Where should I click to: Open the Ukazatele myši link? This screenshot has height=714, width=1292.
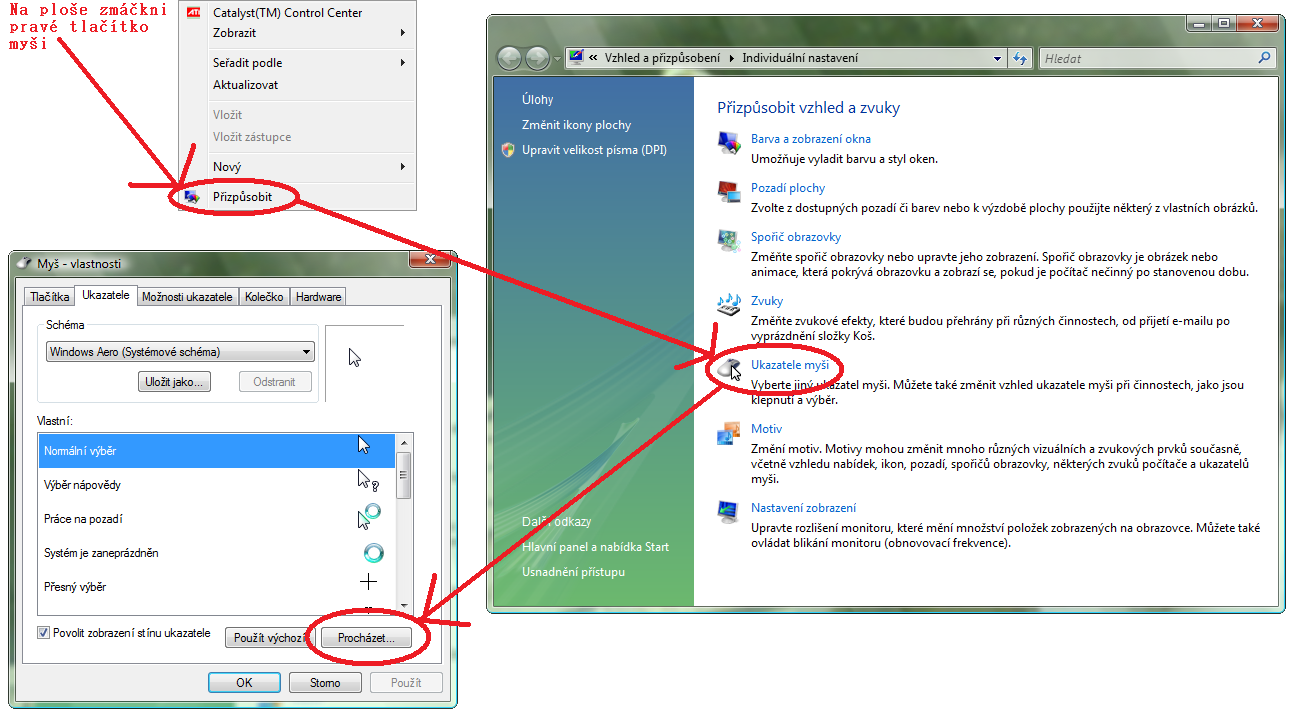789,365
